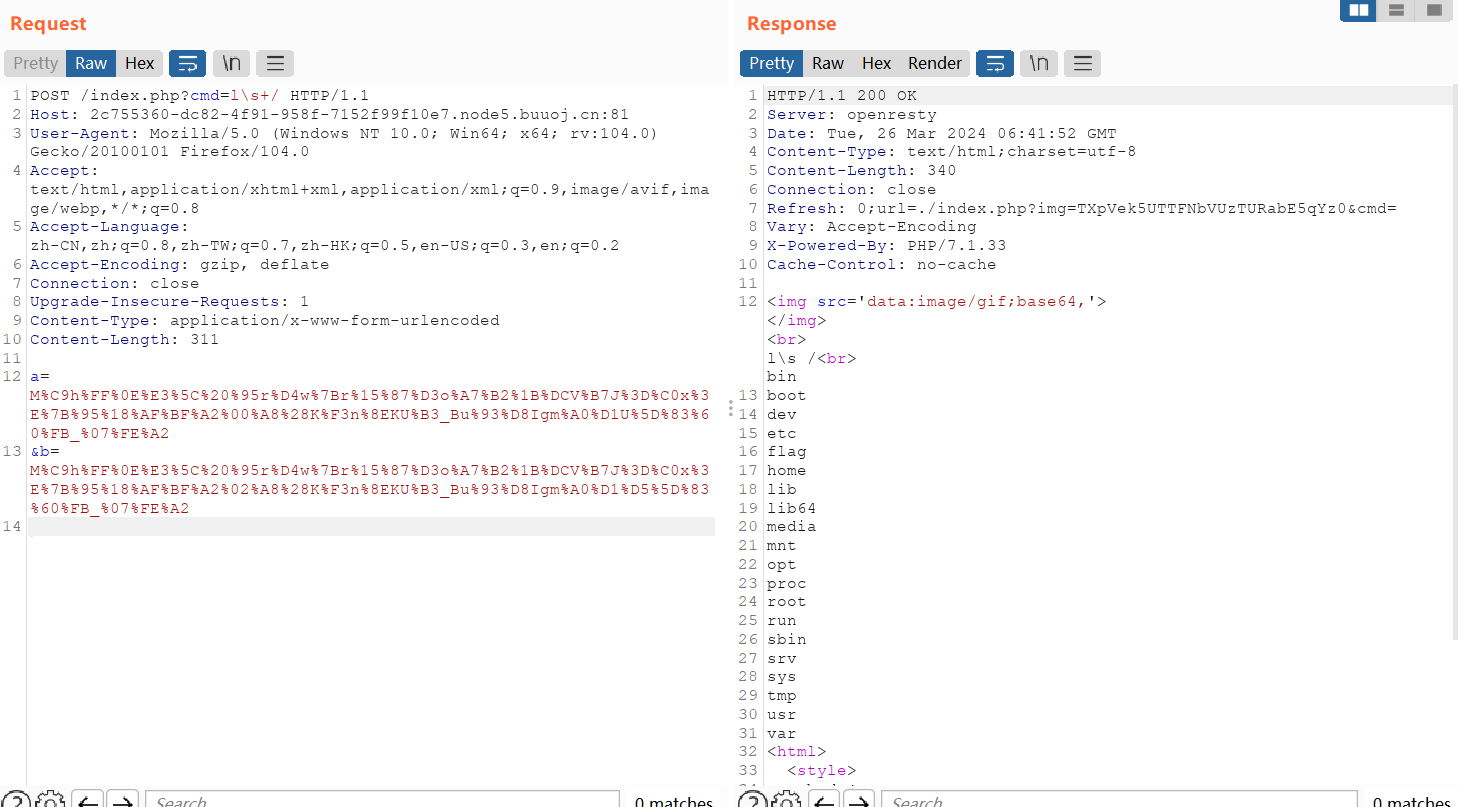Click Cache-Control: no-cache header
Screen dimensions: 1458x807
click(882, 265)
